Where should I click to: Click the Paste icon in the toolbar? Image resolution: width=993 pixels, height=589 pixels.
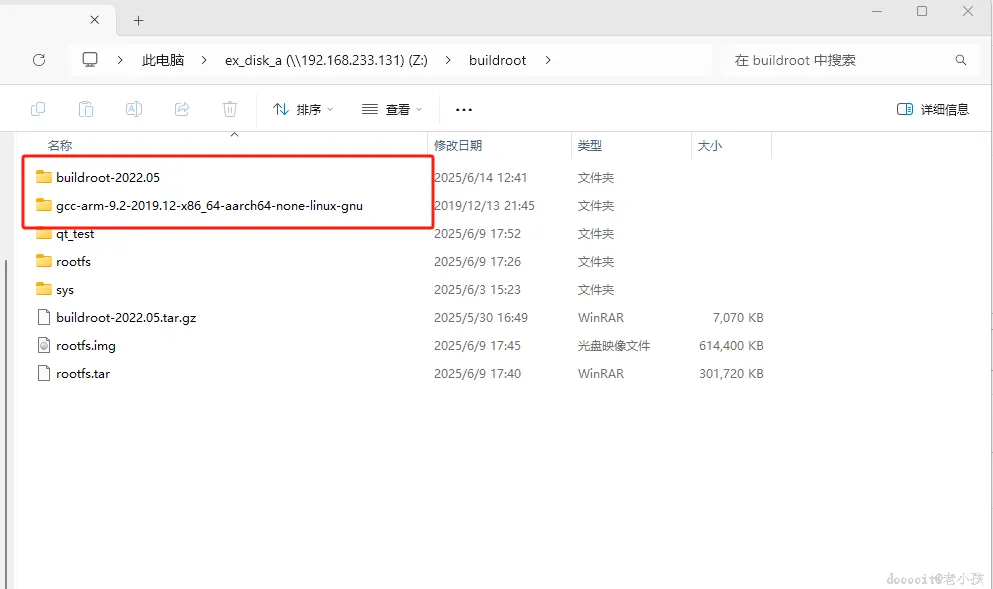tap(85, 109)
